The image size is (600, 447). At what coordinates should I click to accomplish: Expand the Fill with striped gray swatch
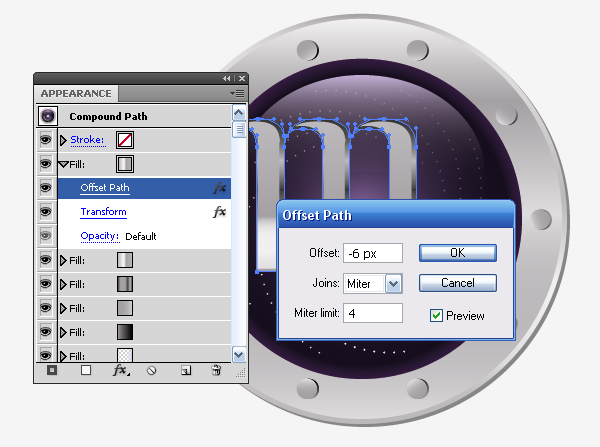pos(63,284)
